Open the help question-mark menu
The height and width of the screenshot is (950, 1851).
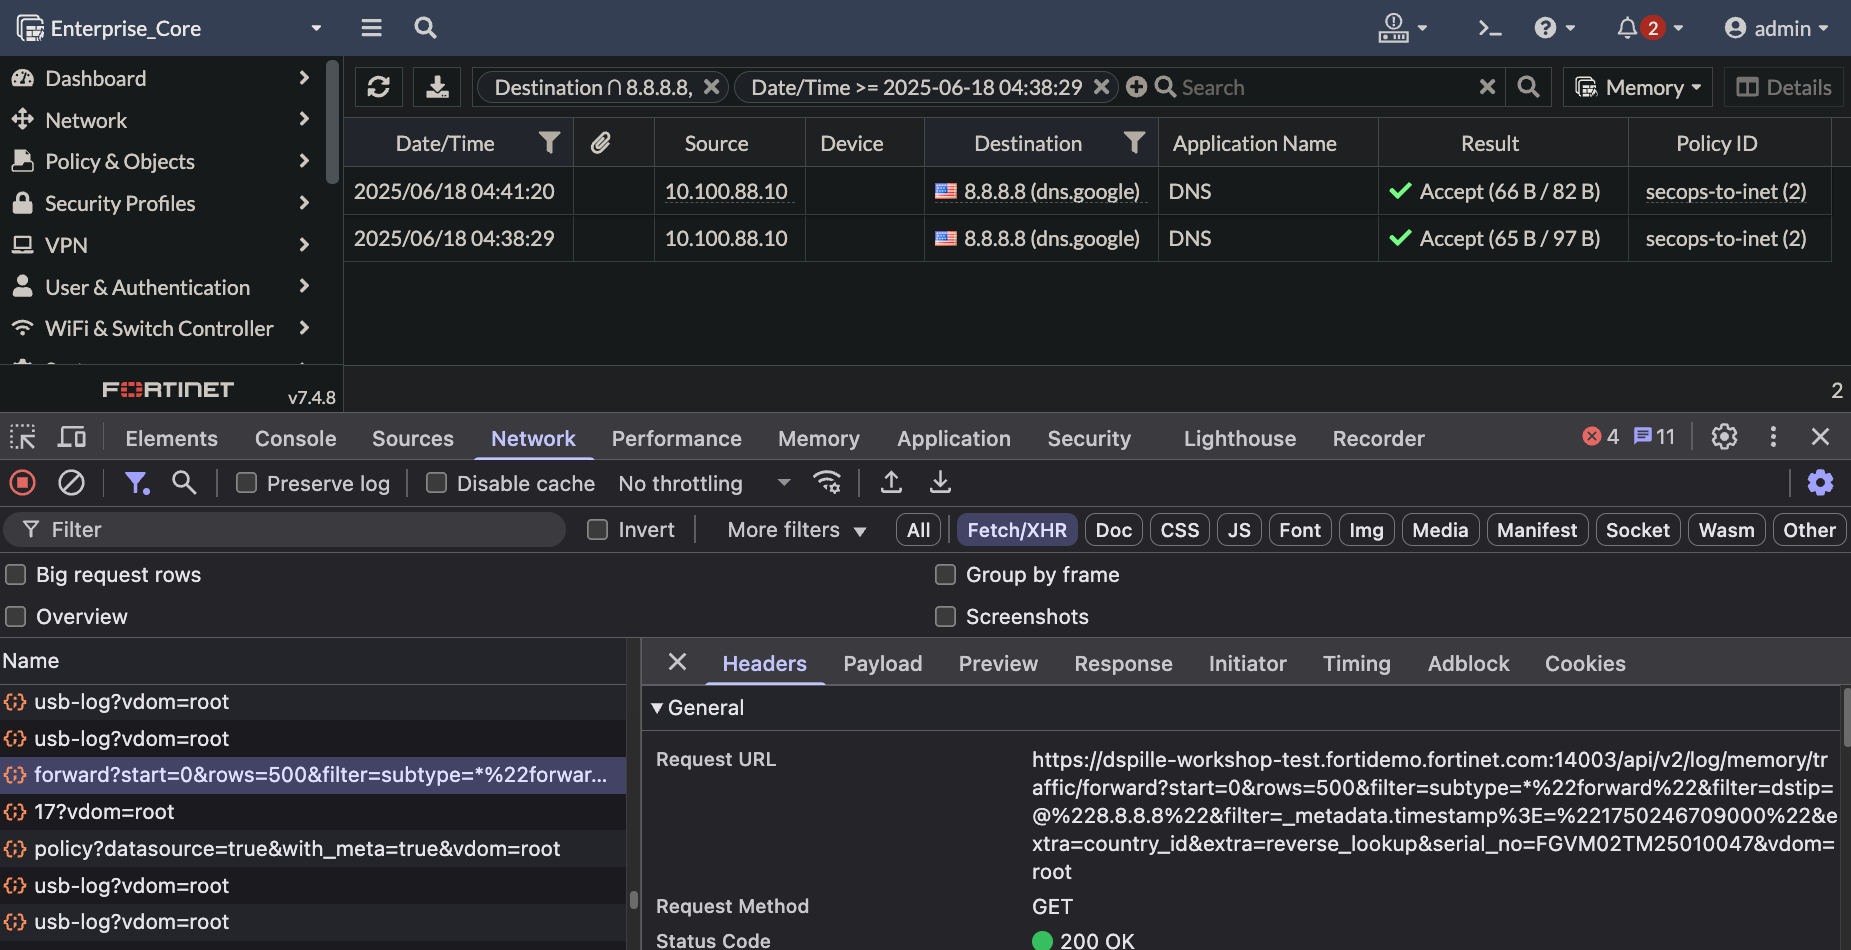point(1554,28)
